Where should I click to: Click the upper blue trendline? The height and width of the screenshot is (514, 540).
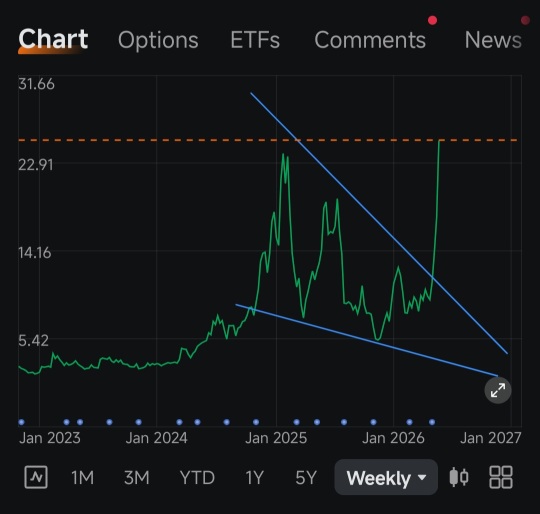(x=379, y=223)
